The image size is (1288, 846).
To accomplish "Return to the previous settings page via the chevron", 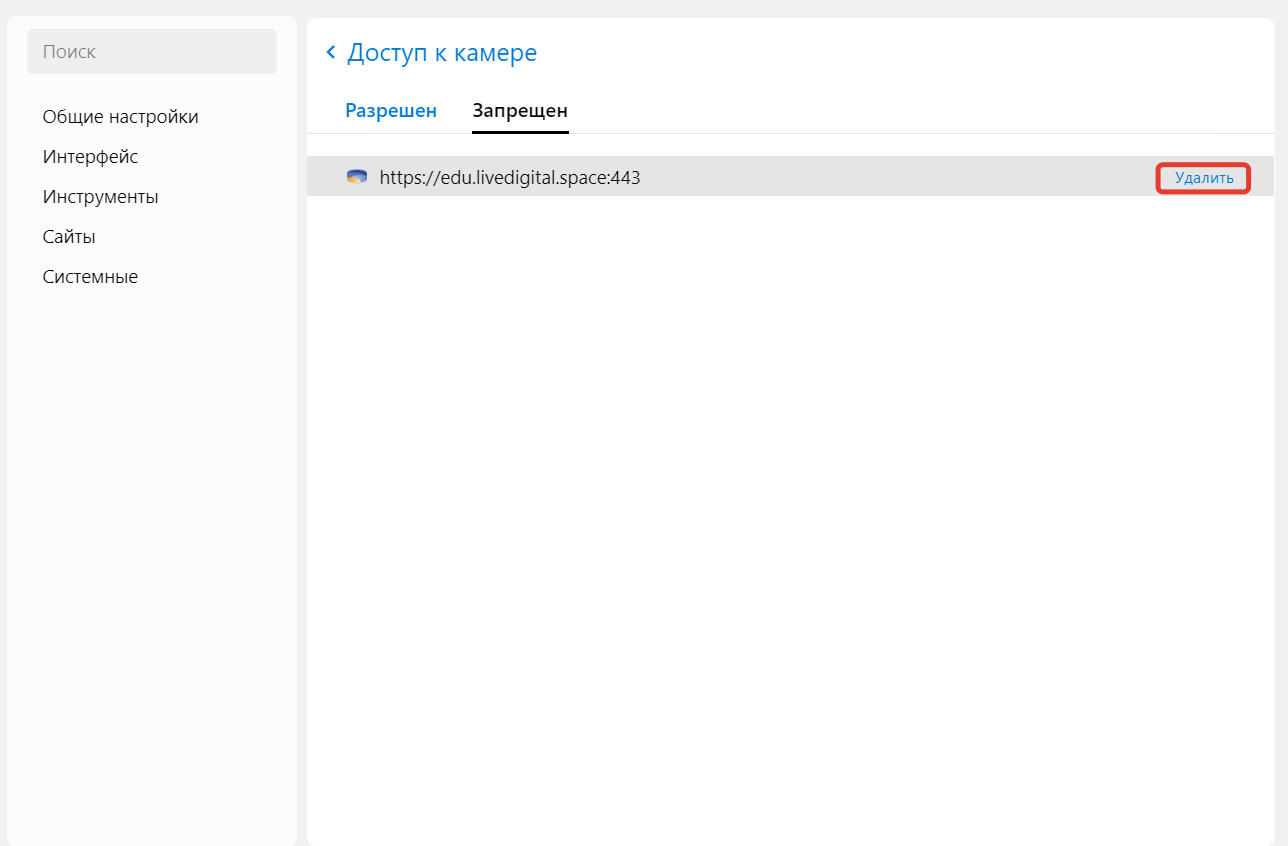I will point(331,53).
